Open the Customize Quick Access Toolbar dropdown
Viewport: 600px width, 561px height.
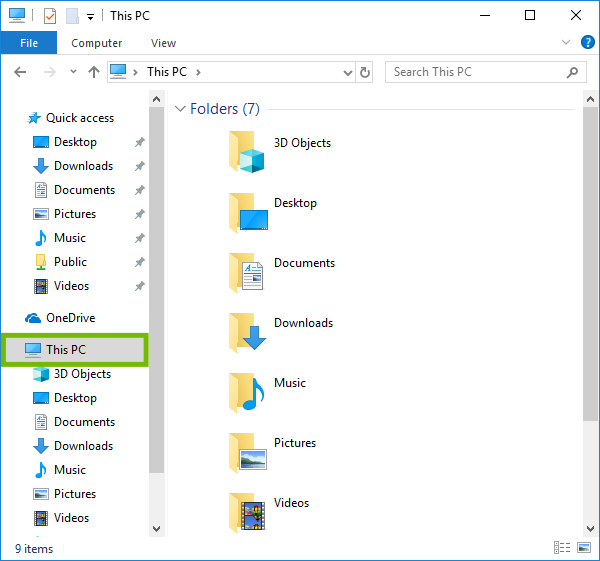coord(90,17)
